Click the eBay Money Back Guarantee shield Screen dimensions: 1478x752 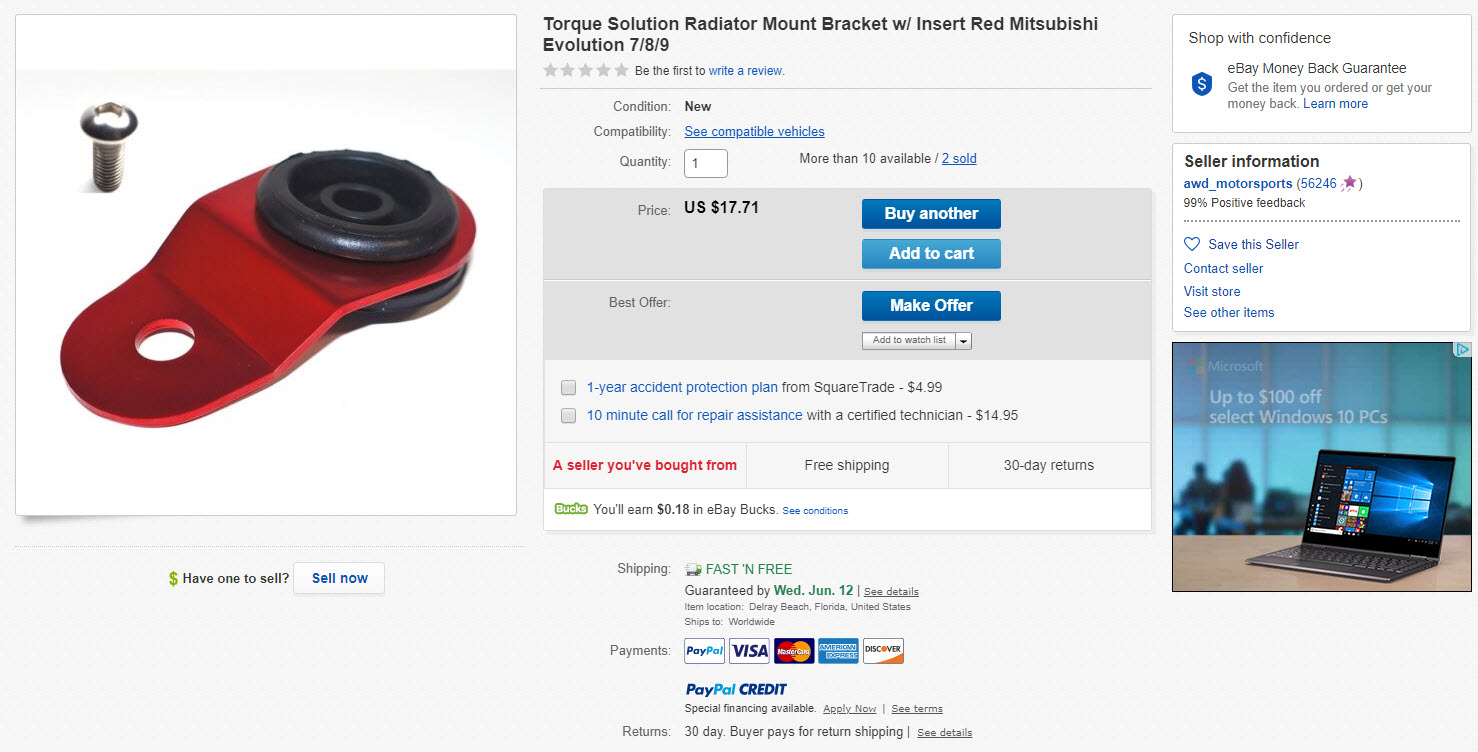point(1202,84)
